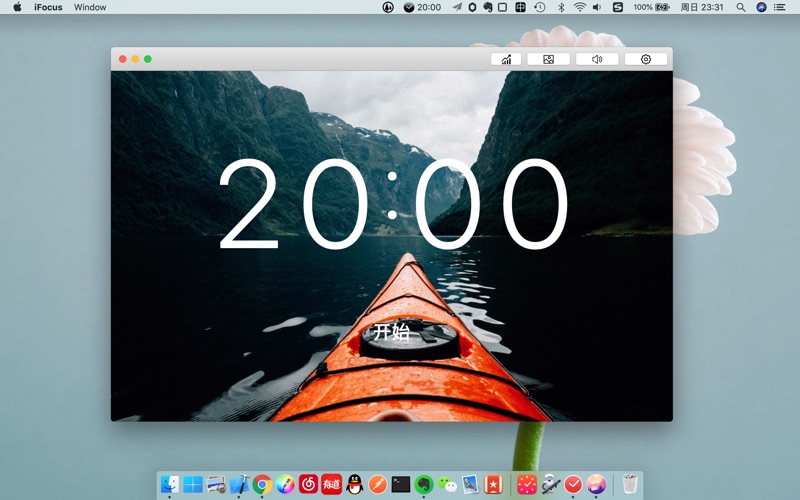Open Trash in the Dock
Image resolution: width=800 pixels, height=500 pixels.
(x=630, y=484)
